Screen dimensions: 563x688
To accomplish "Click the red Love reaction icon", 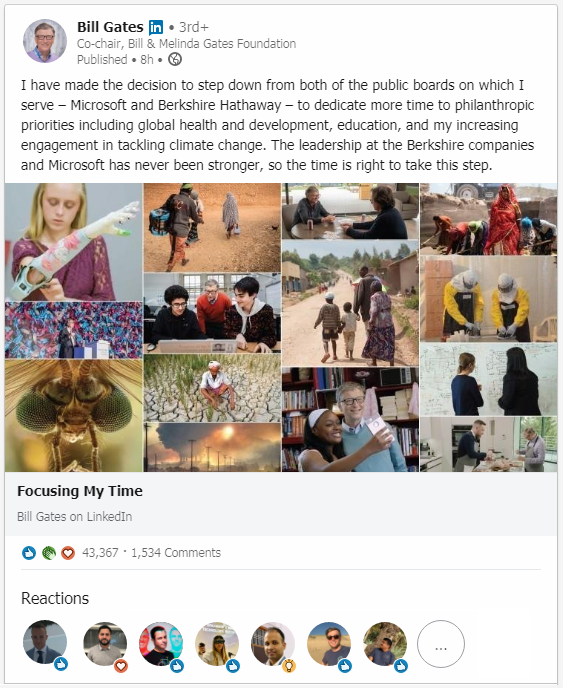I will [68, 553].
